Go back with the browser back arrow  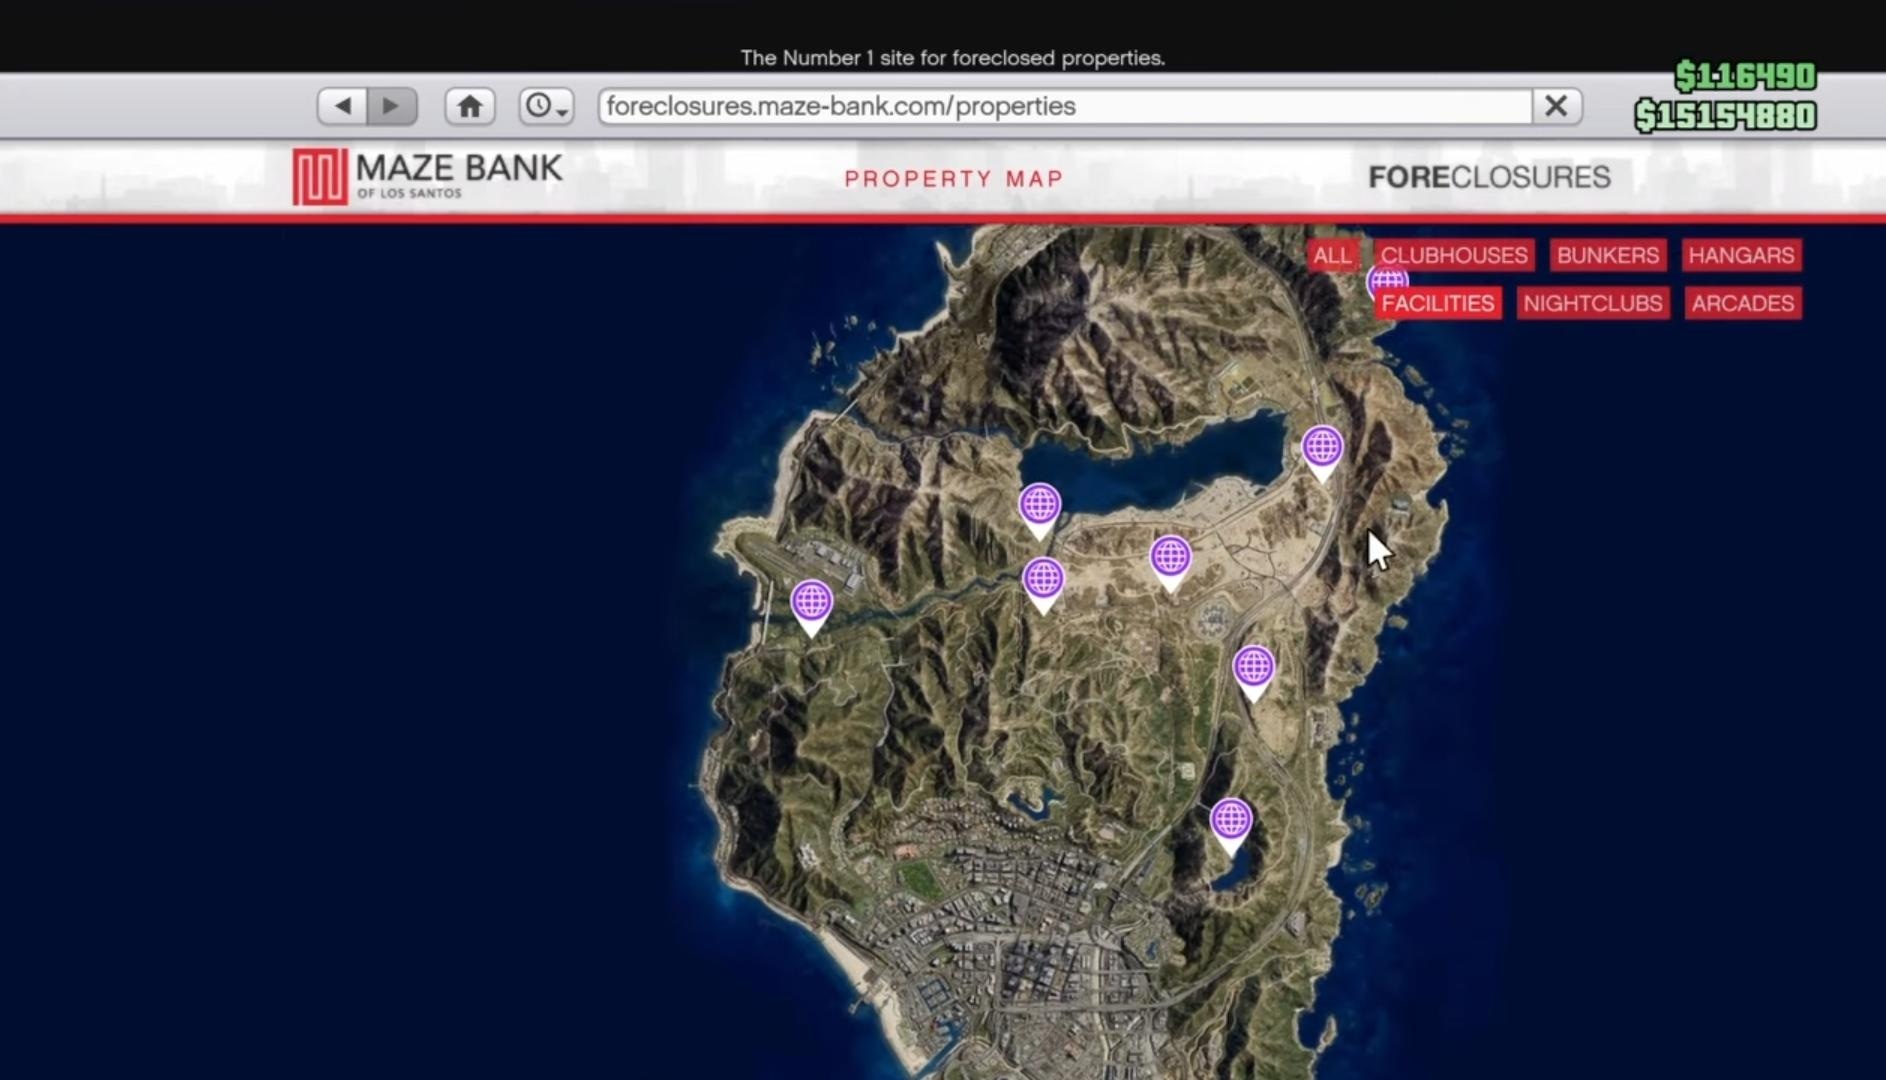pyautogui.click(x=343, y=105)
